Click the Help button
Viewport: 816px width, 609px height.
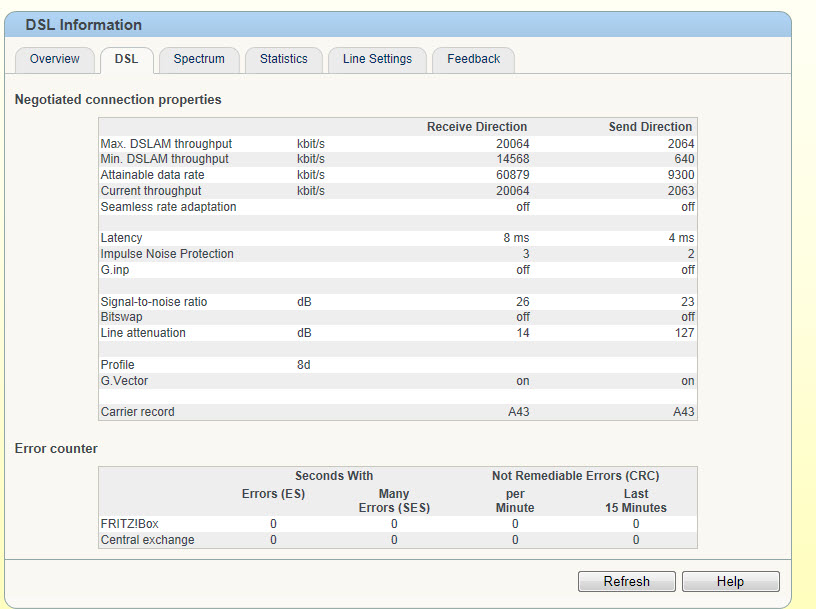coord(730,581)
